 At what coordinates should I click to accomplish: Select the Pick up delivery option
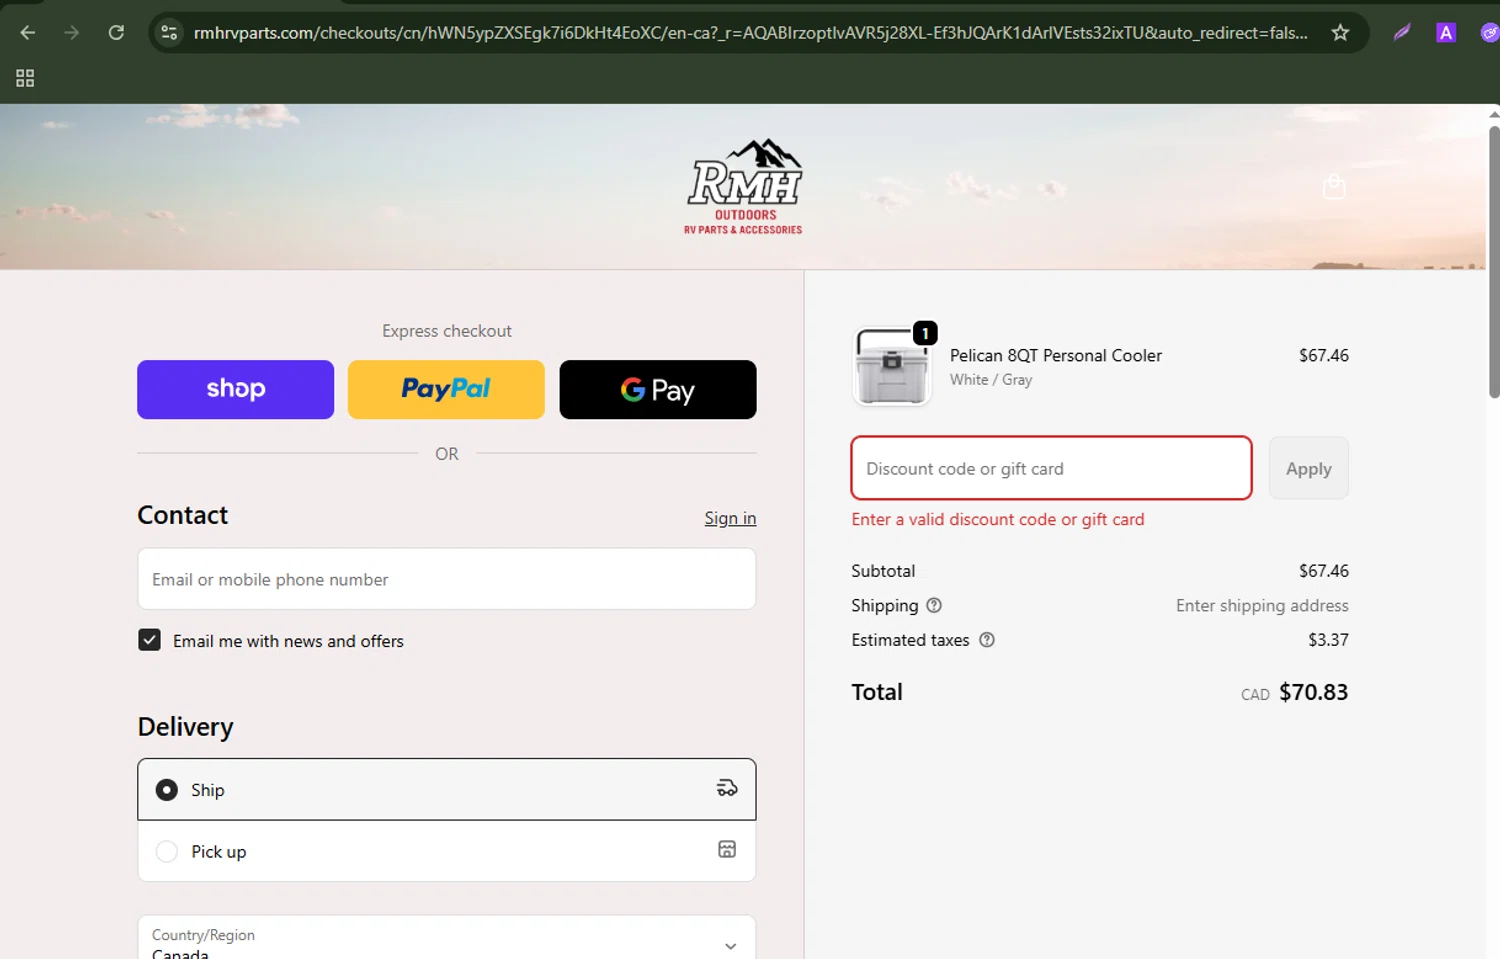click(x=446, y=851)
